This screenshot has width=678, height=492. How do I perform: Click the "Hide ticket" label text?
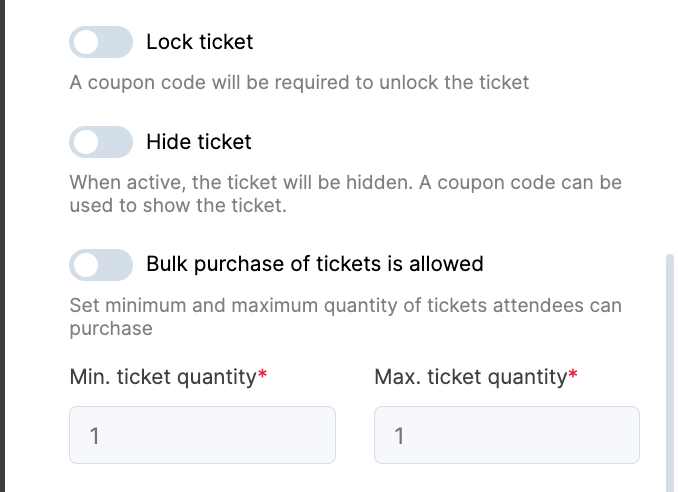pos(199,142)
